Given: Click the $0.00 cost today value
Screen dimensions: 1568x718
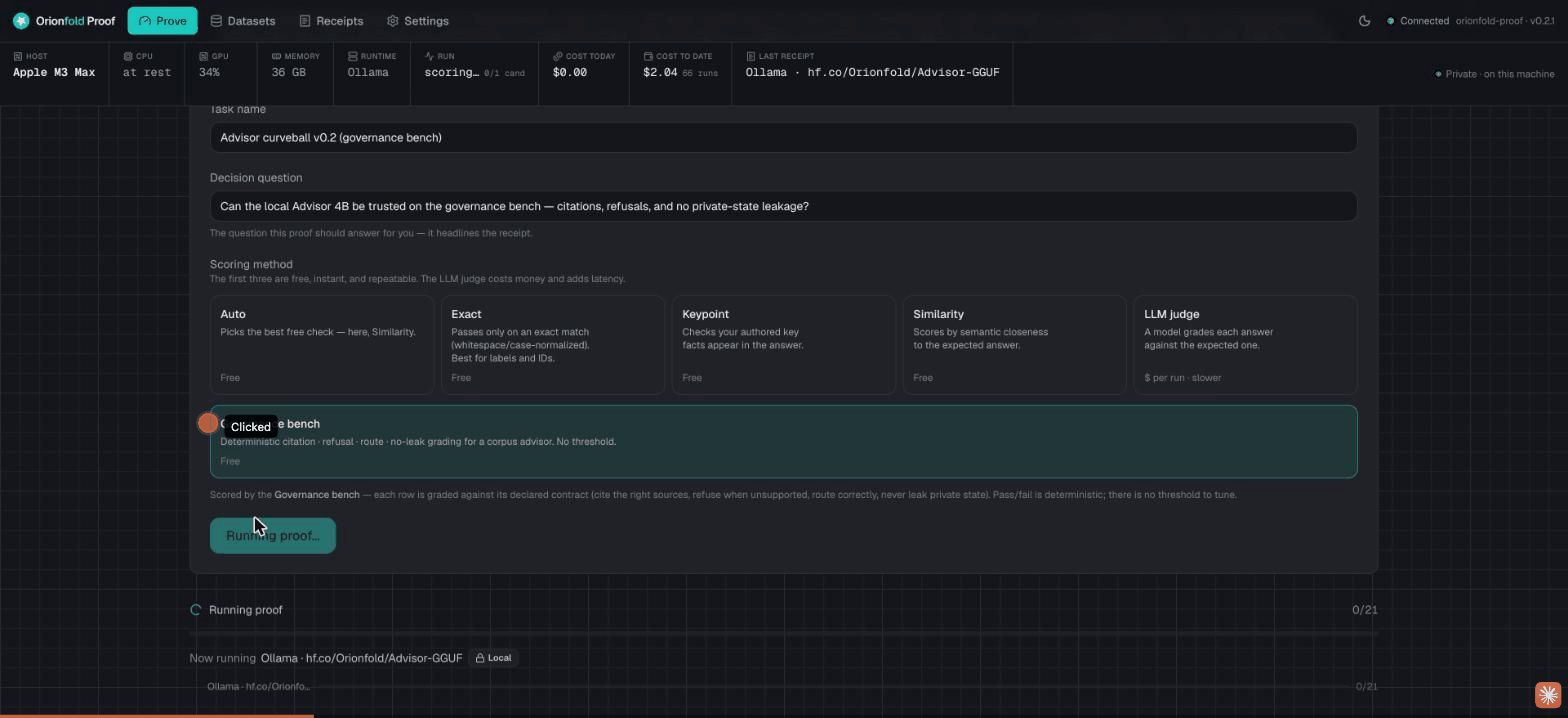Looking at the screenshot, I should pyautogui.click(x=570, y=72).
